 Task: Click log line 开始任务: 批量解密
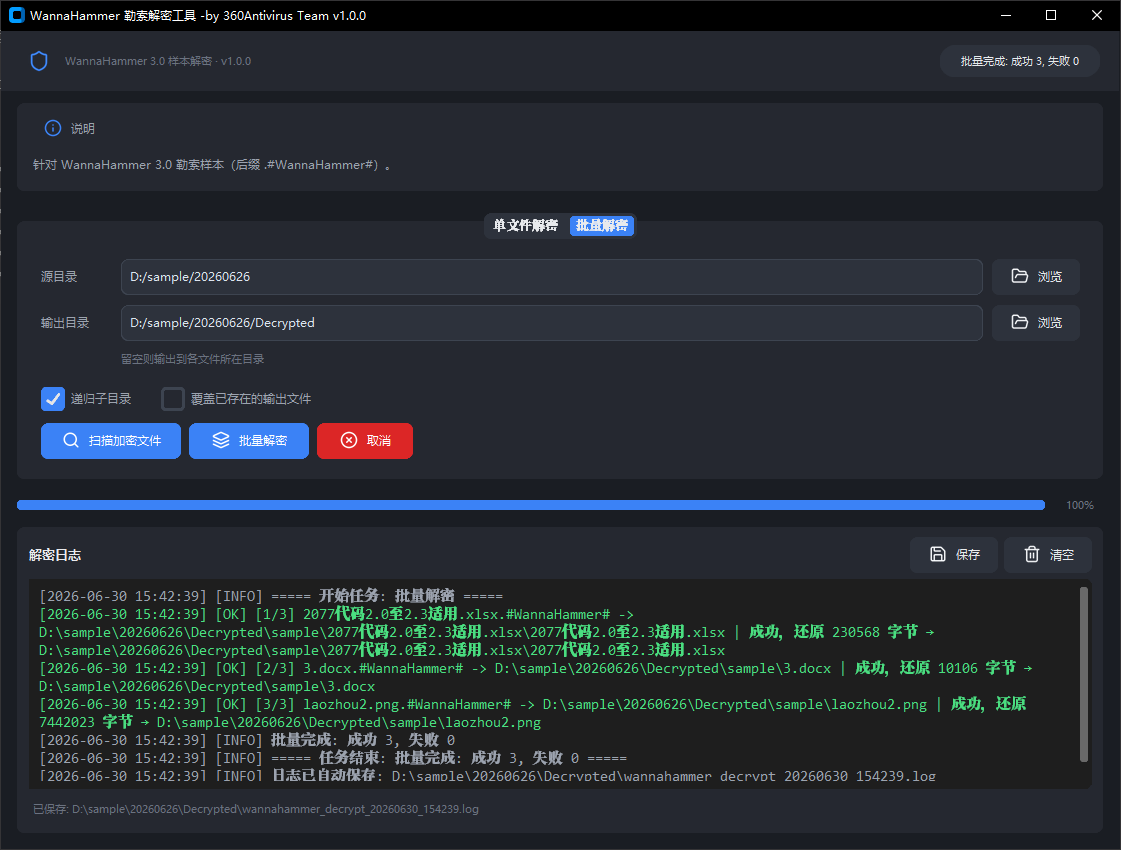[x=271, y=596]
